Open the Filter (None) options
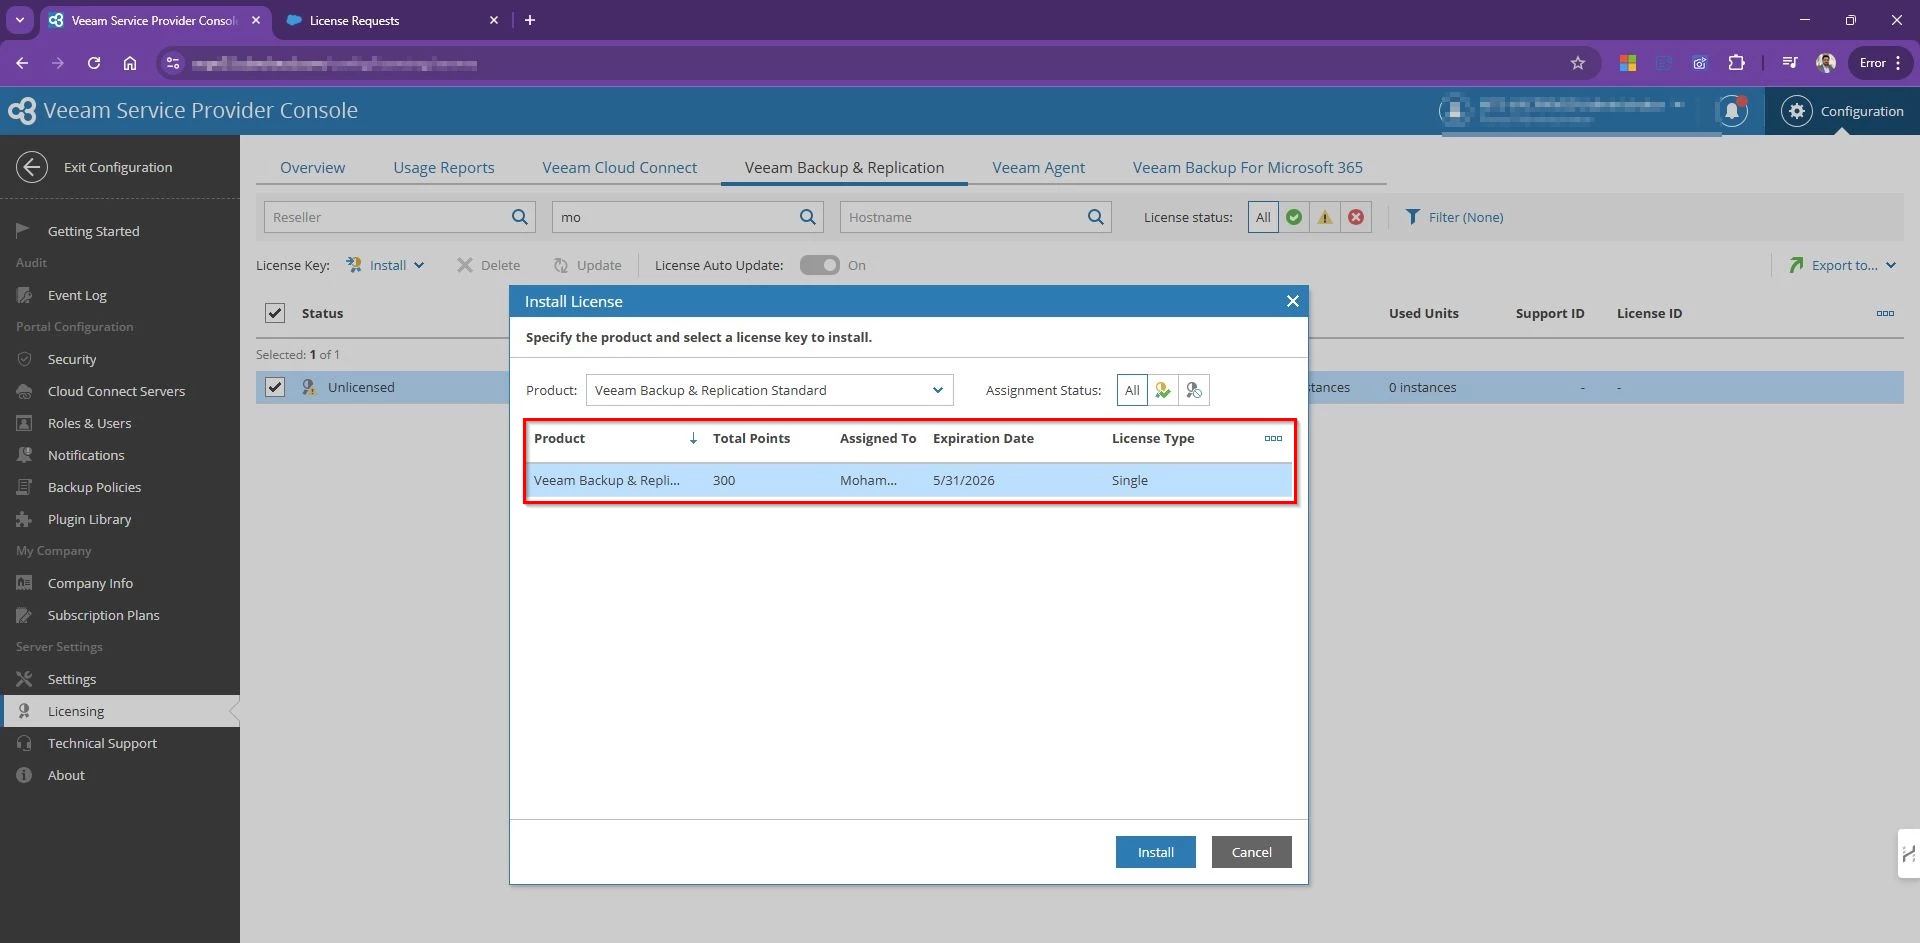 (x=1454, y=217)
